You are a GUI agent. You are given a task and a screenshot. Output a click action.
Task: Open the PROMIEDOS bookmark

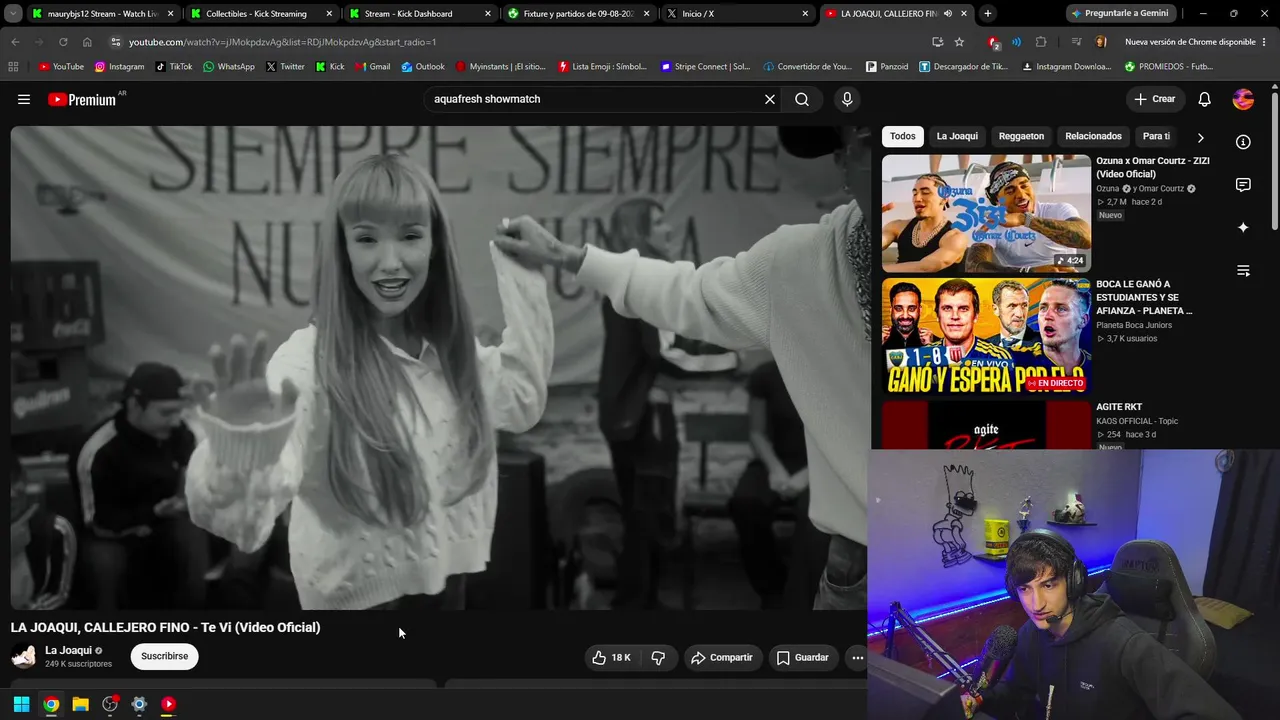tap(1169, 67)
